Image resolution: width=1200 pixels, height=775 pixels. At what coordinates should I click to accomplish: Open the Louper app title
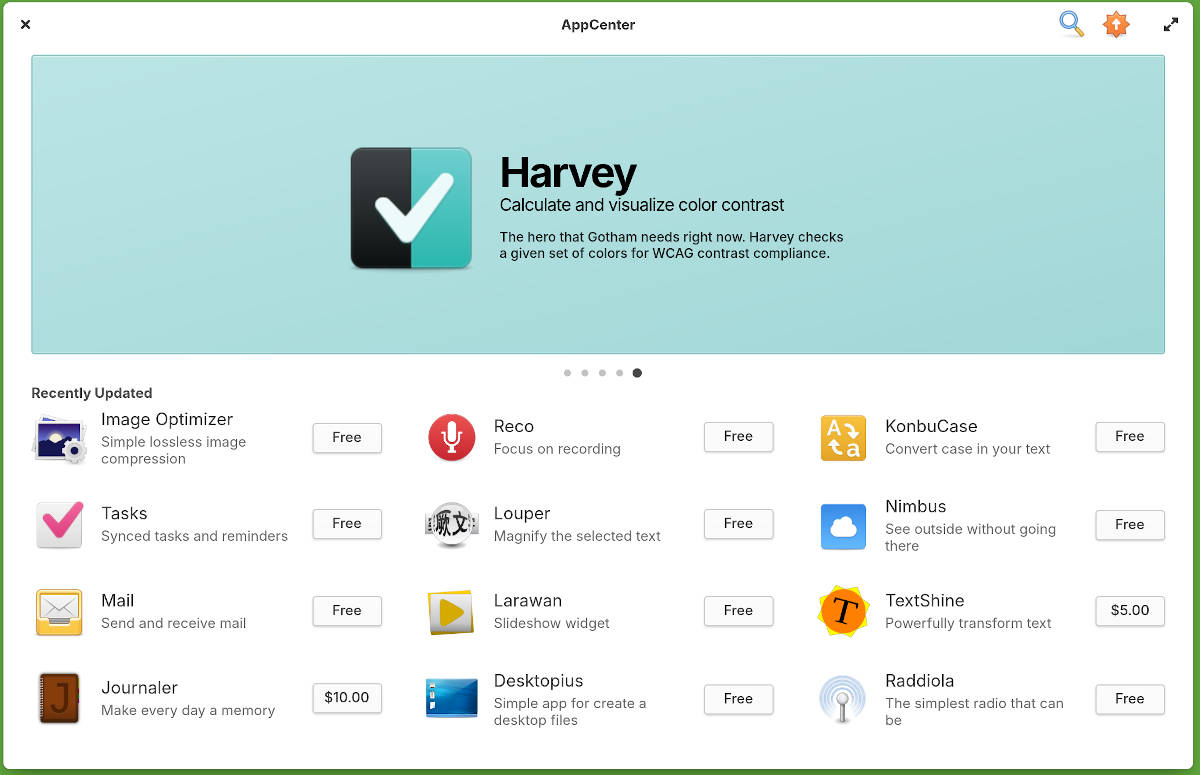click(x=522, y=513)
